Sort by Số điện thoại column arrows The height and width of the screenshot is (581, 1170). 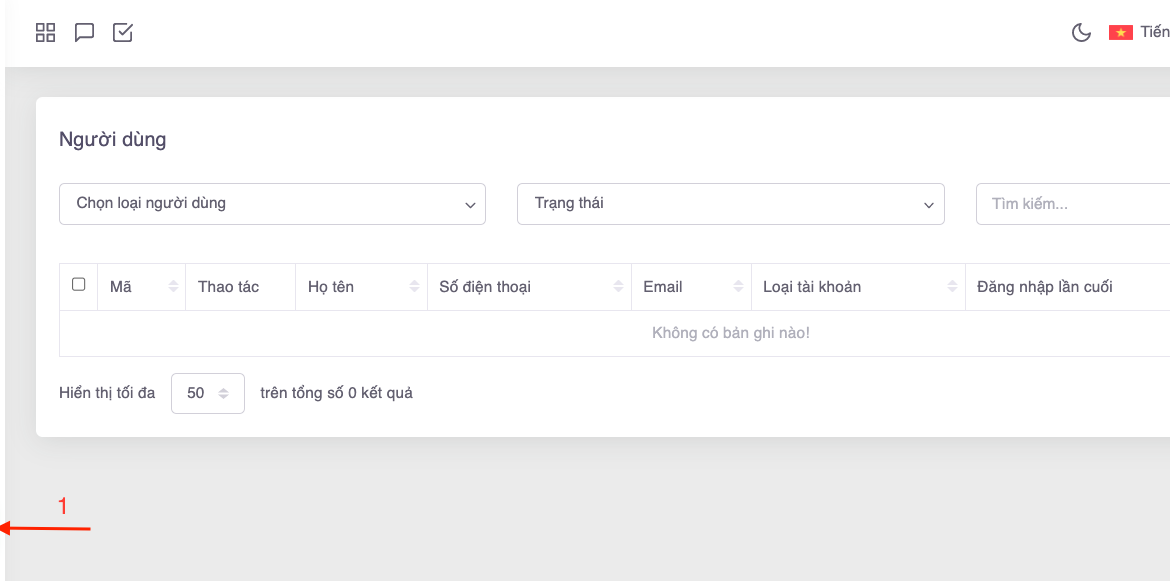click(619, 287)
